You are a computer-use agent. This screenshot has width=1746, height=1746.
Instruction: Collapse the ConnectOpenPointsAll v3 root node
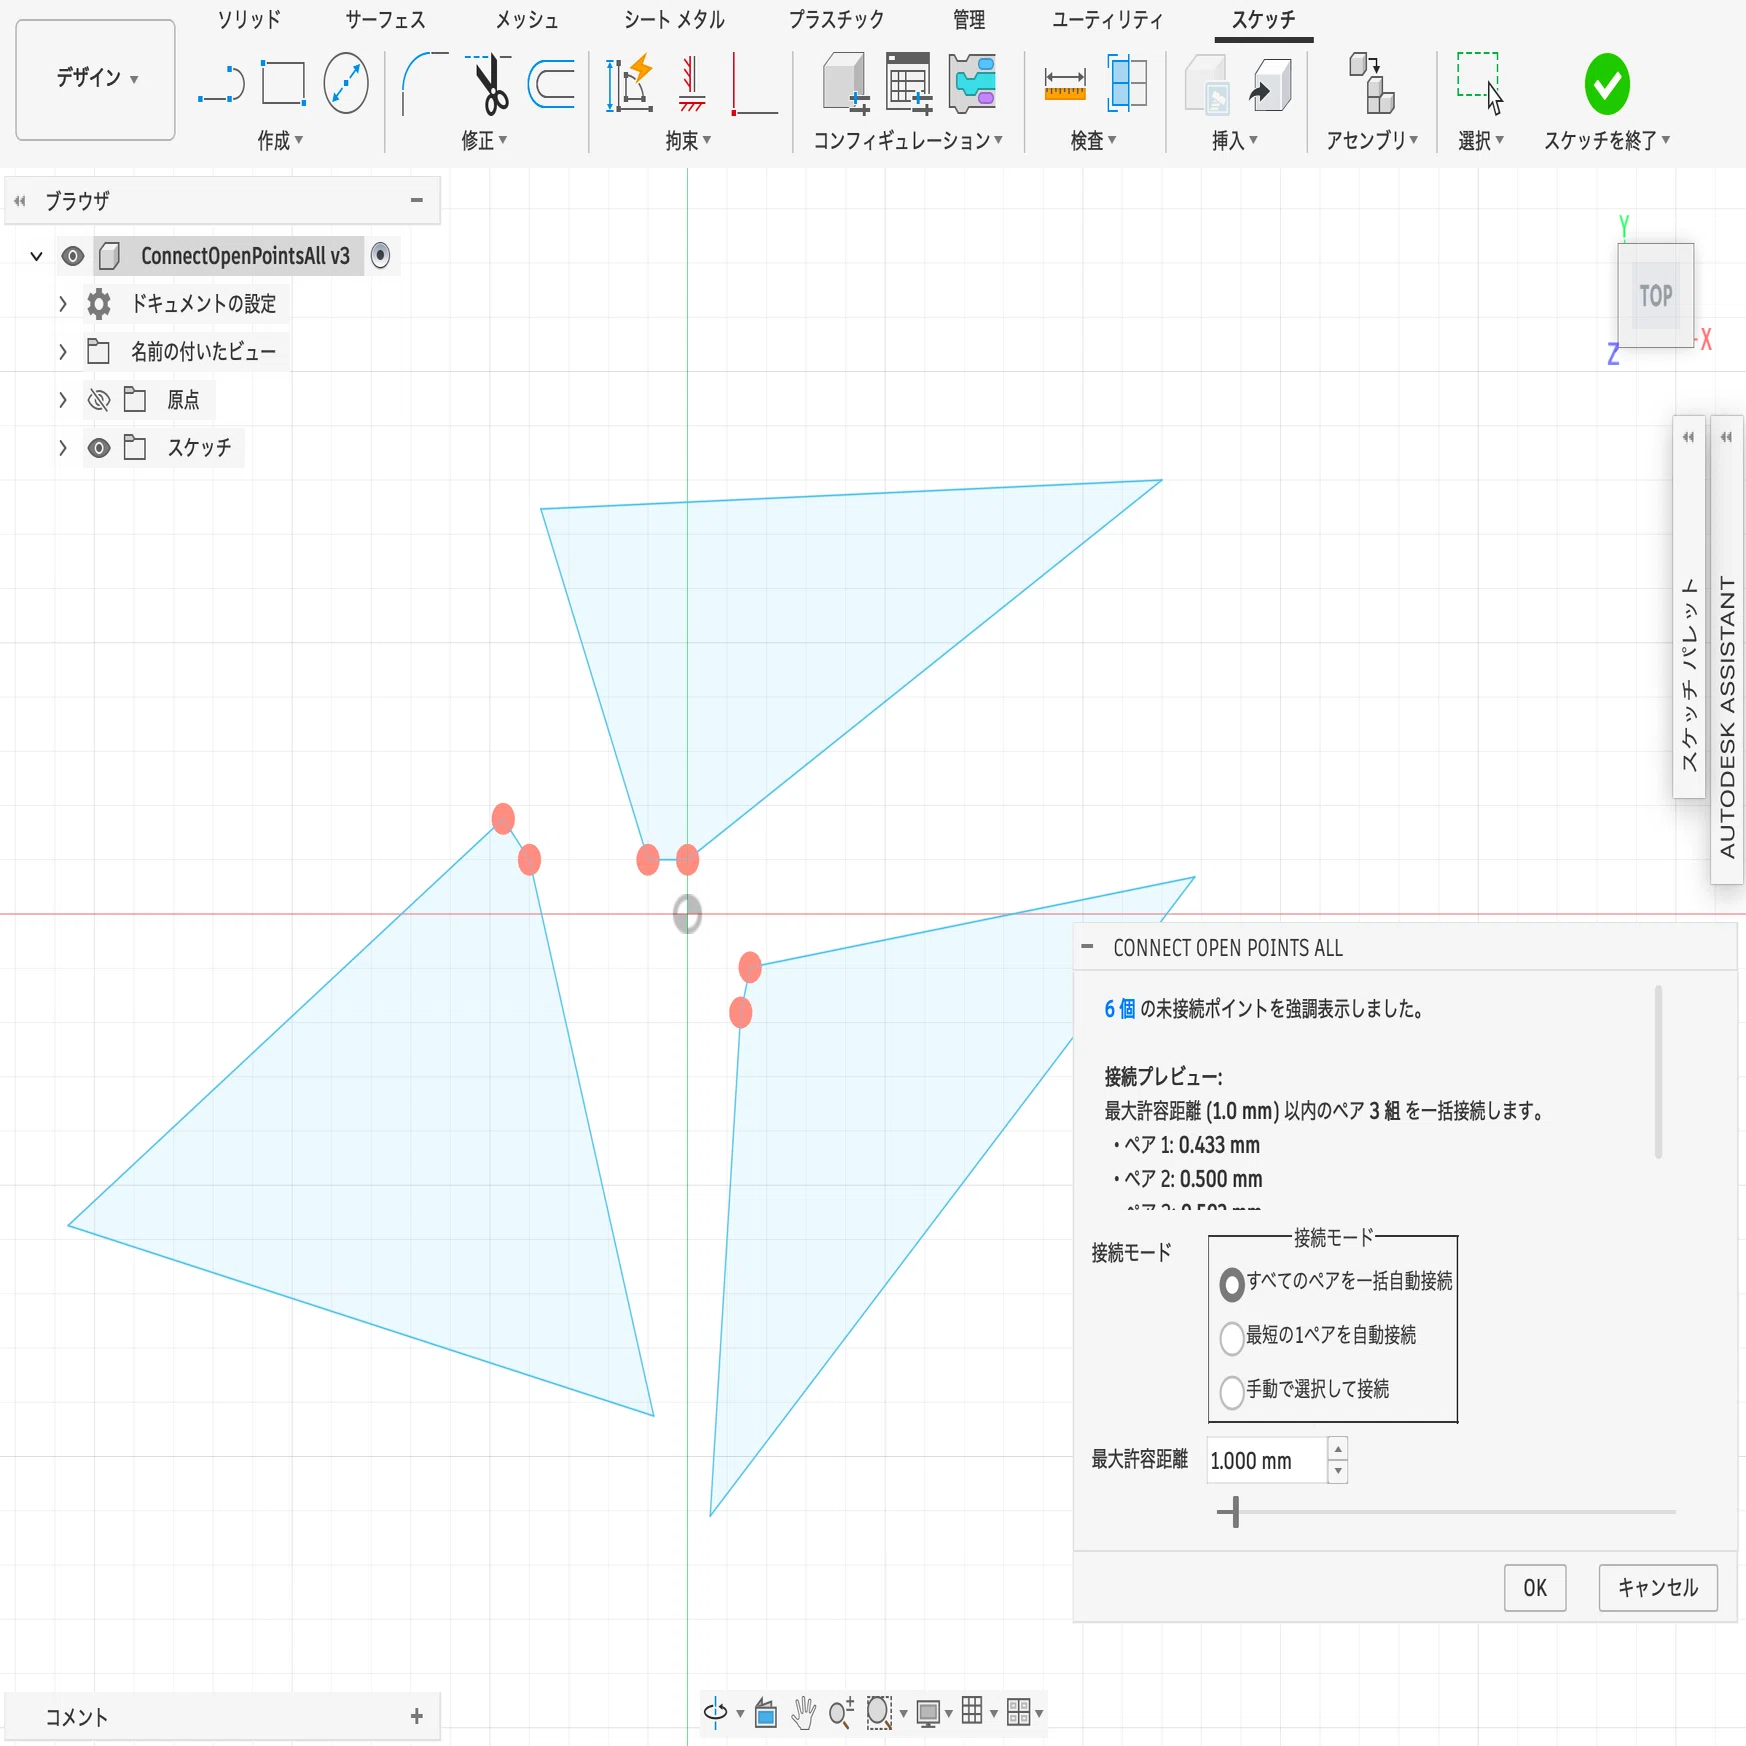37,257
